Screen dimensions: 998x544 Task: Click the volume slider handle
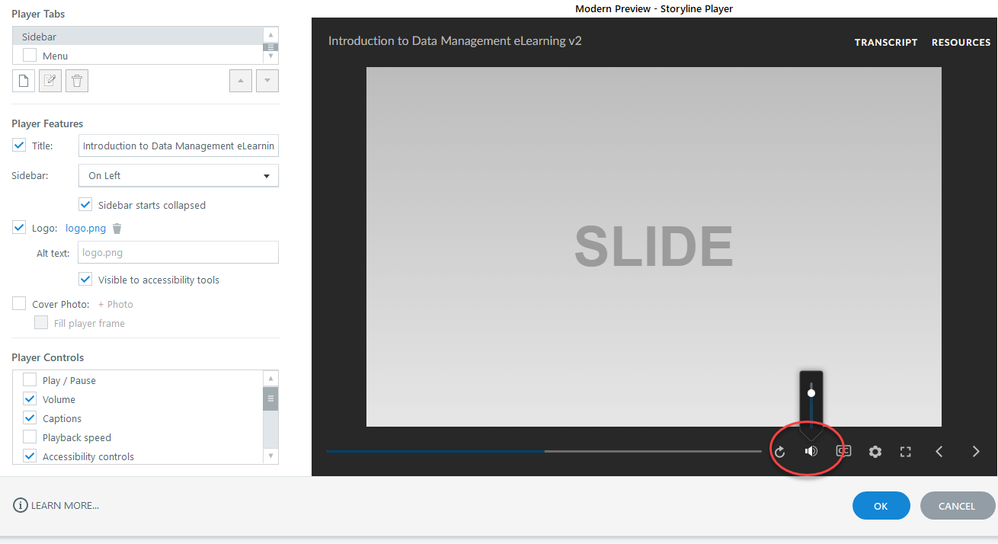[811, 393]
